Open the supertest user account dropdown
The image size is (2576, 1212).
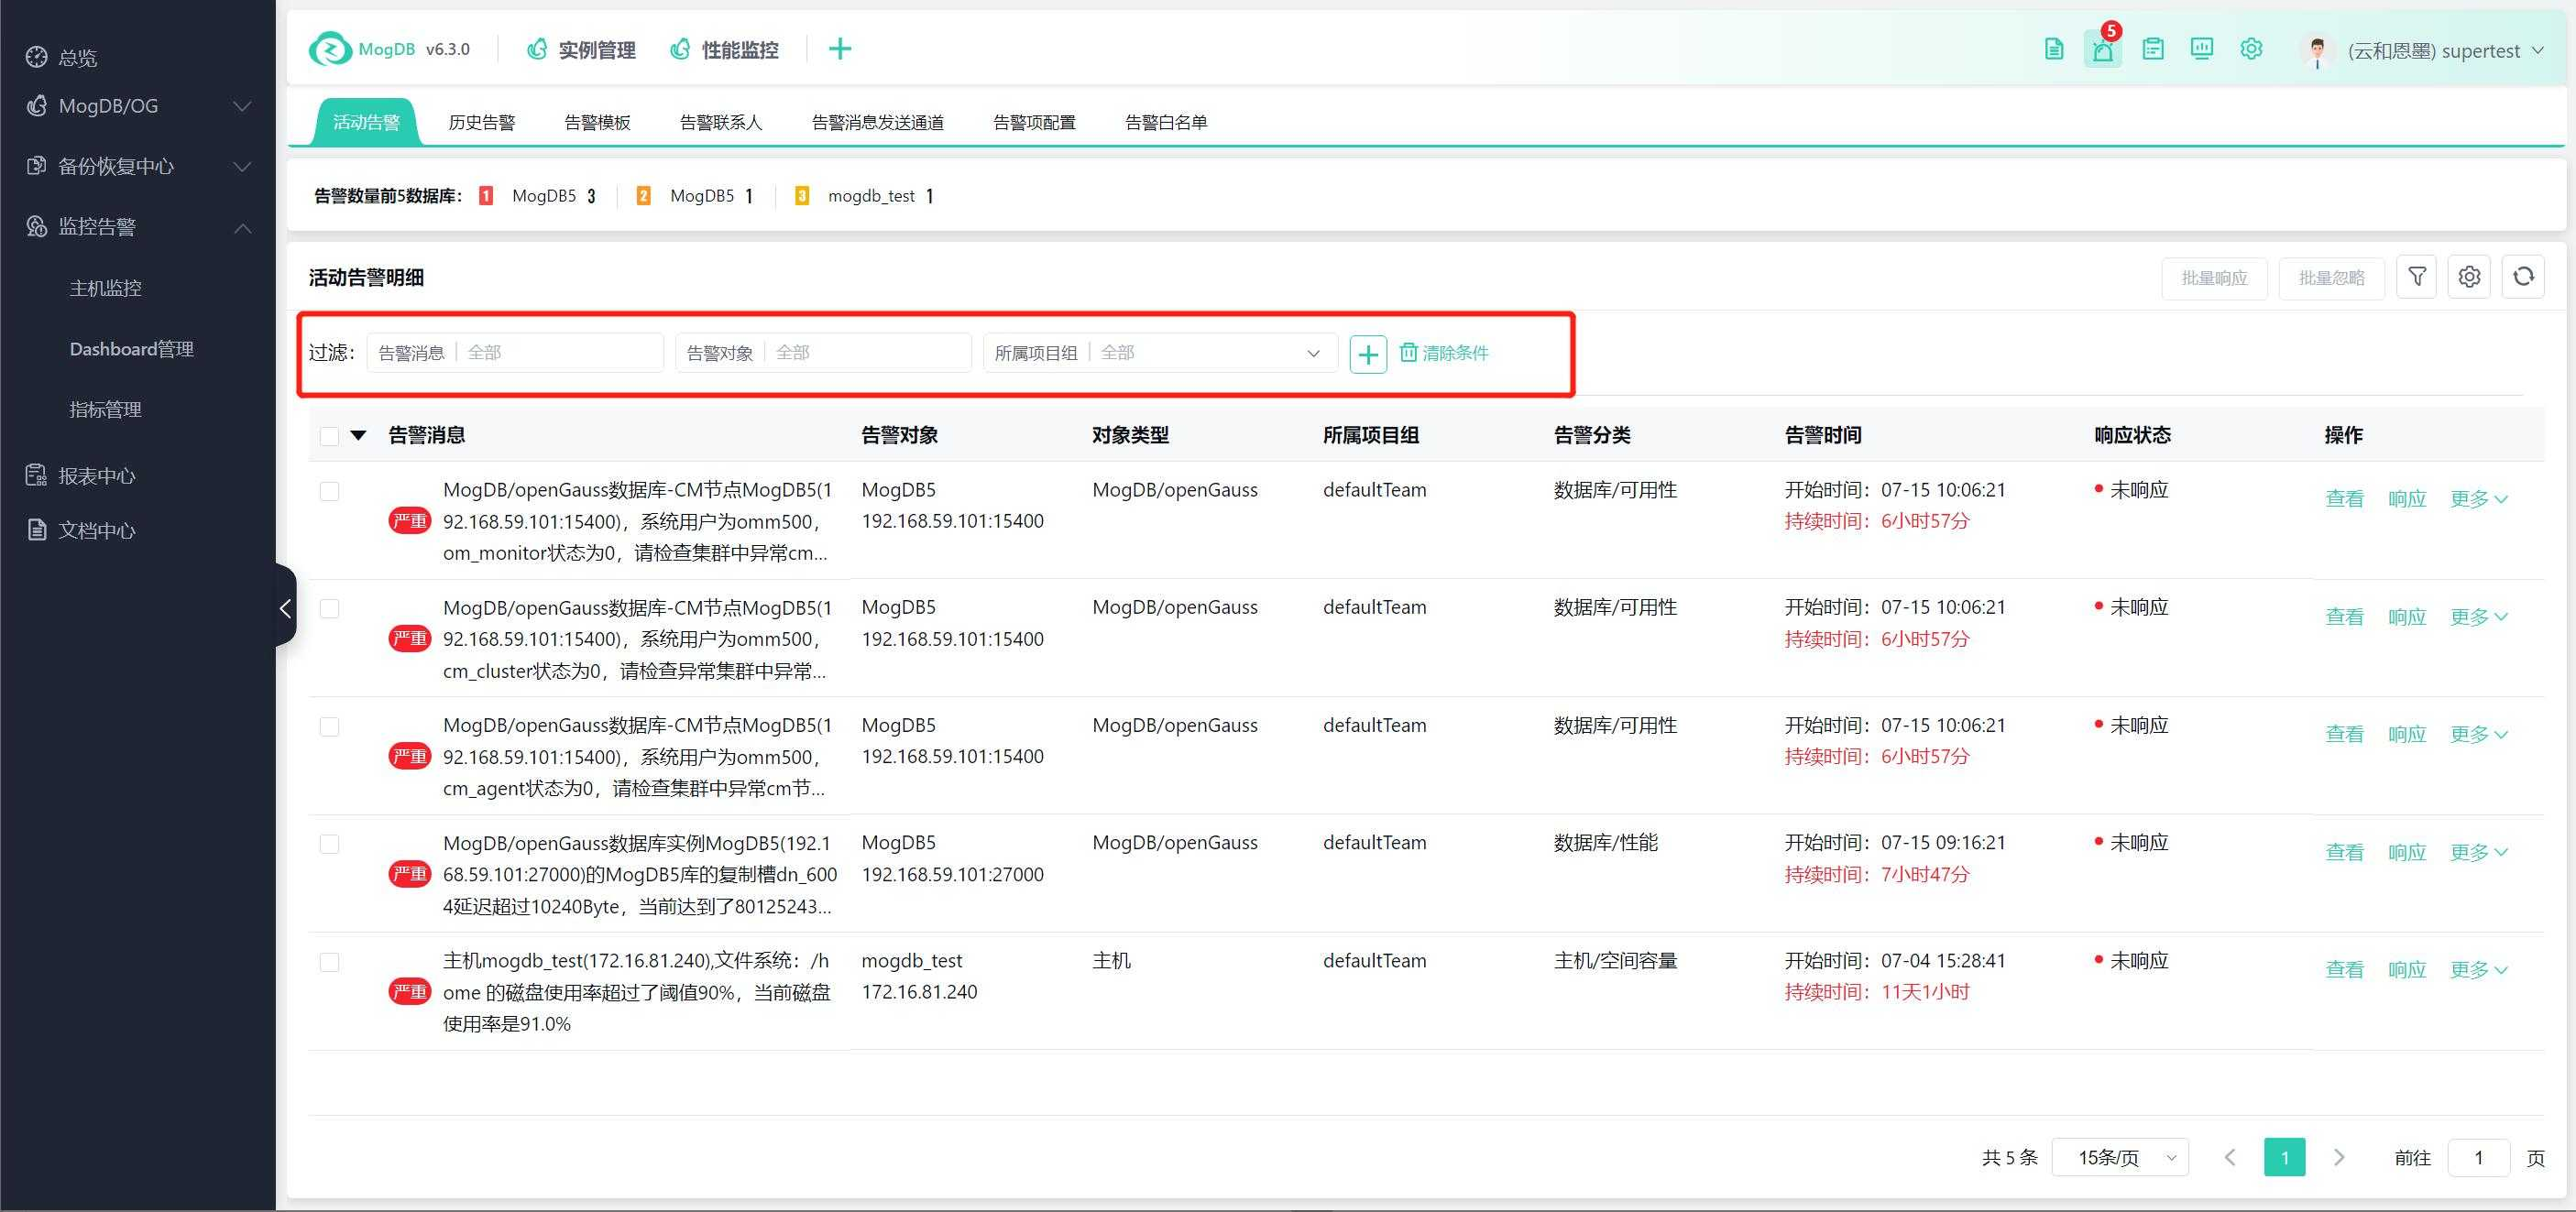click(x=2445, y=50)
